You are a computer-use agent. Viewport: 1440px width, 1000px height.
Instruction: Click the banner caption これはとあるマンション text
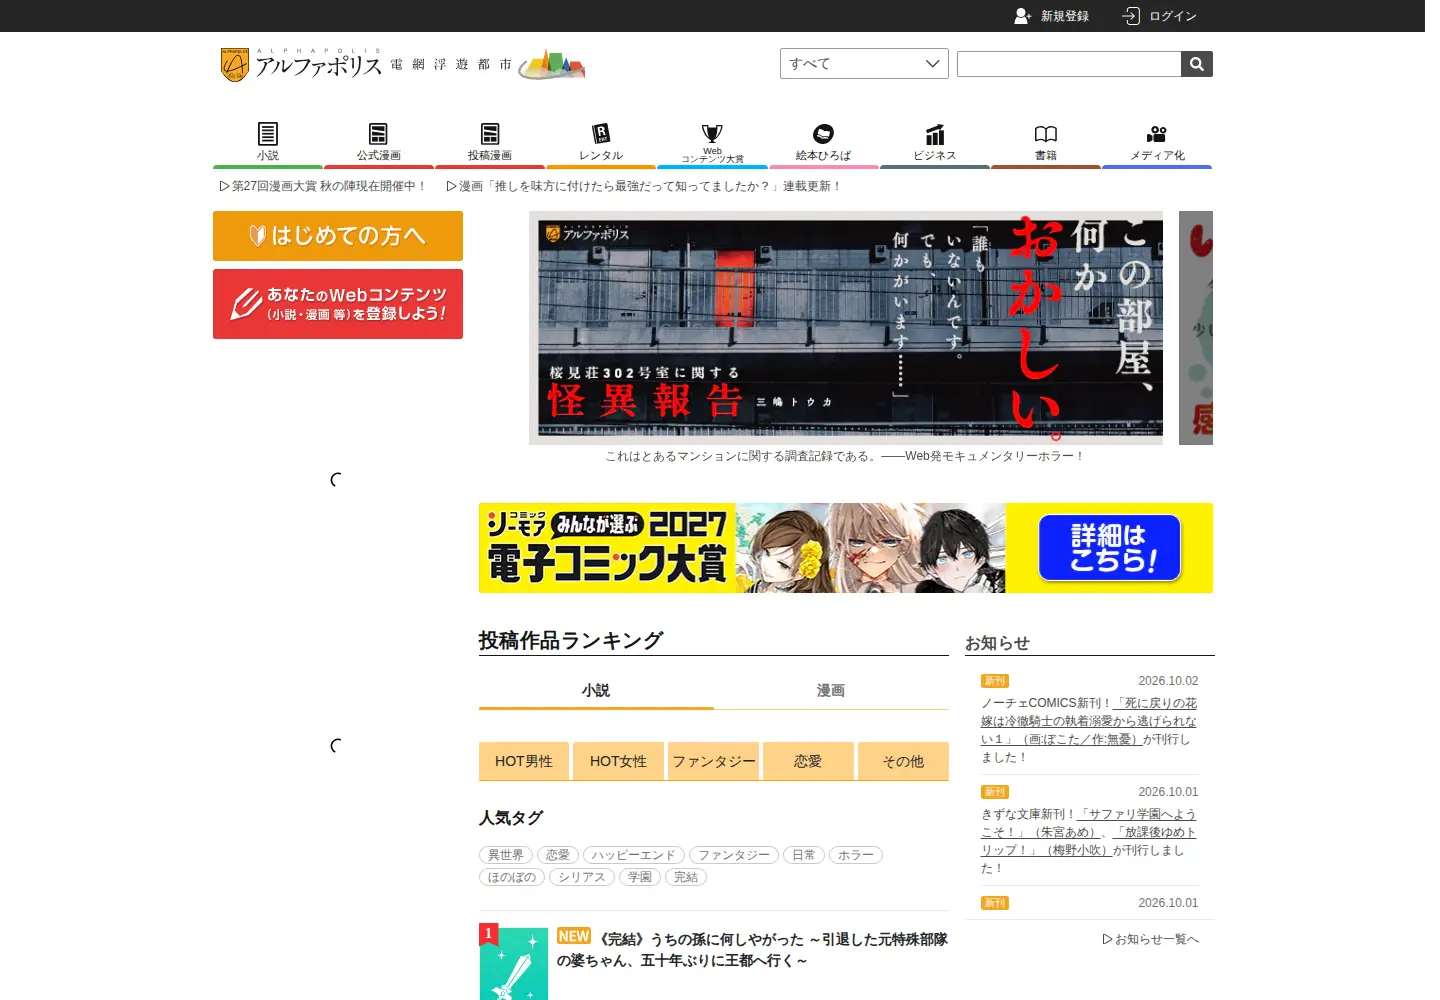pos(846,456)
